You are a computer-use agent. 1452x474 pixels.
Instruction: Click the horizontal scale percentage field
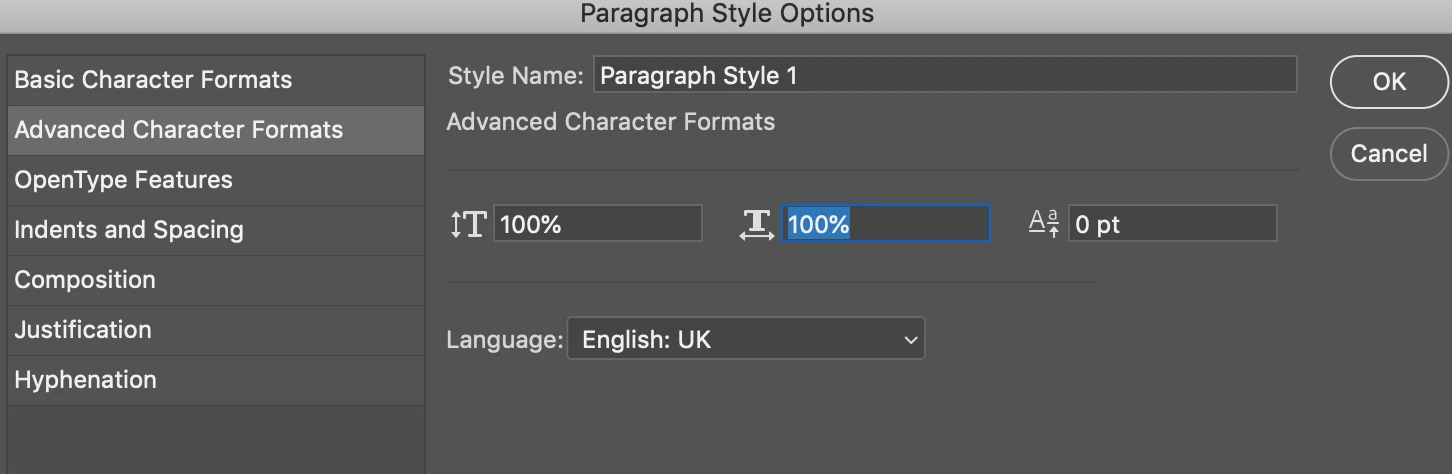pos(885,224)
